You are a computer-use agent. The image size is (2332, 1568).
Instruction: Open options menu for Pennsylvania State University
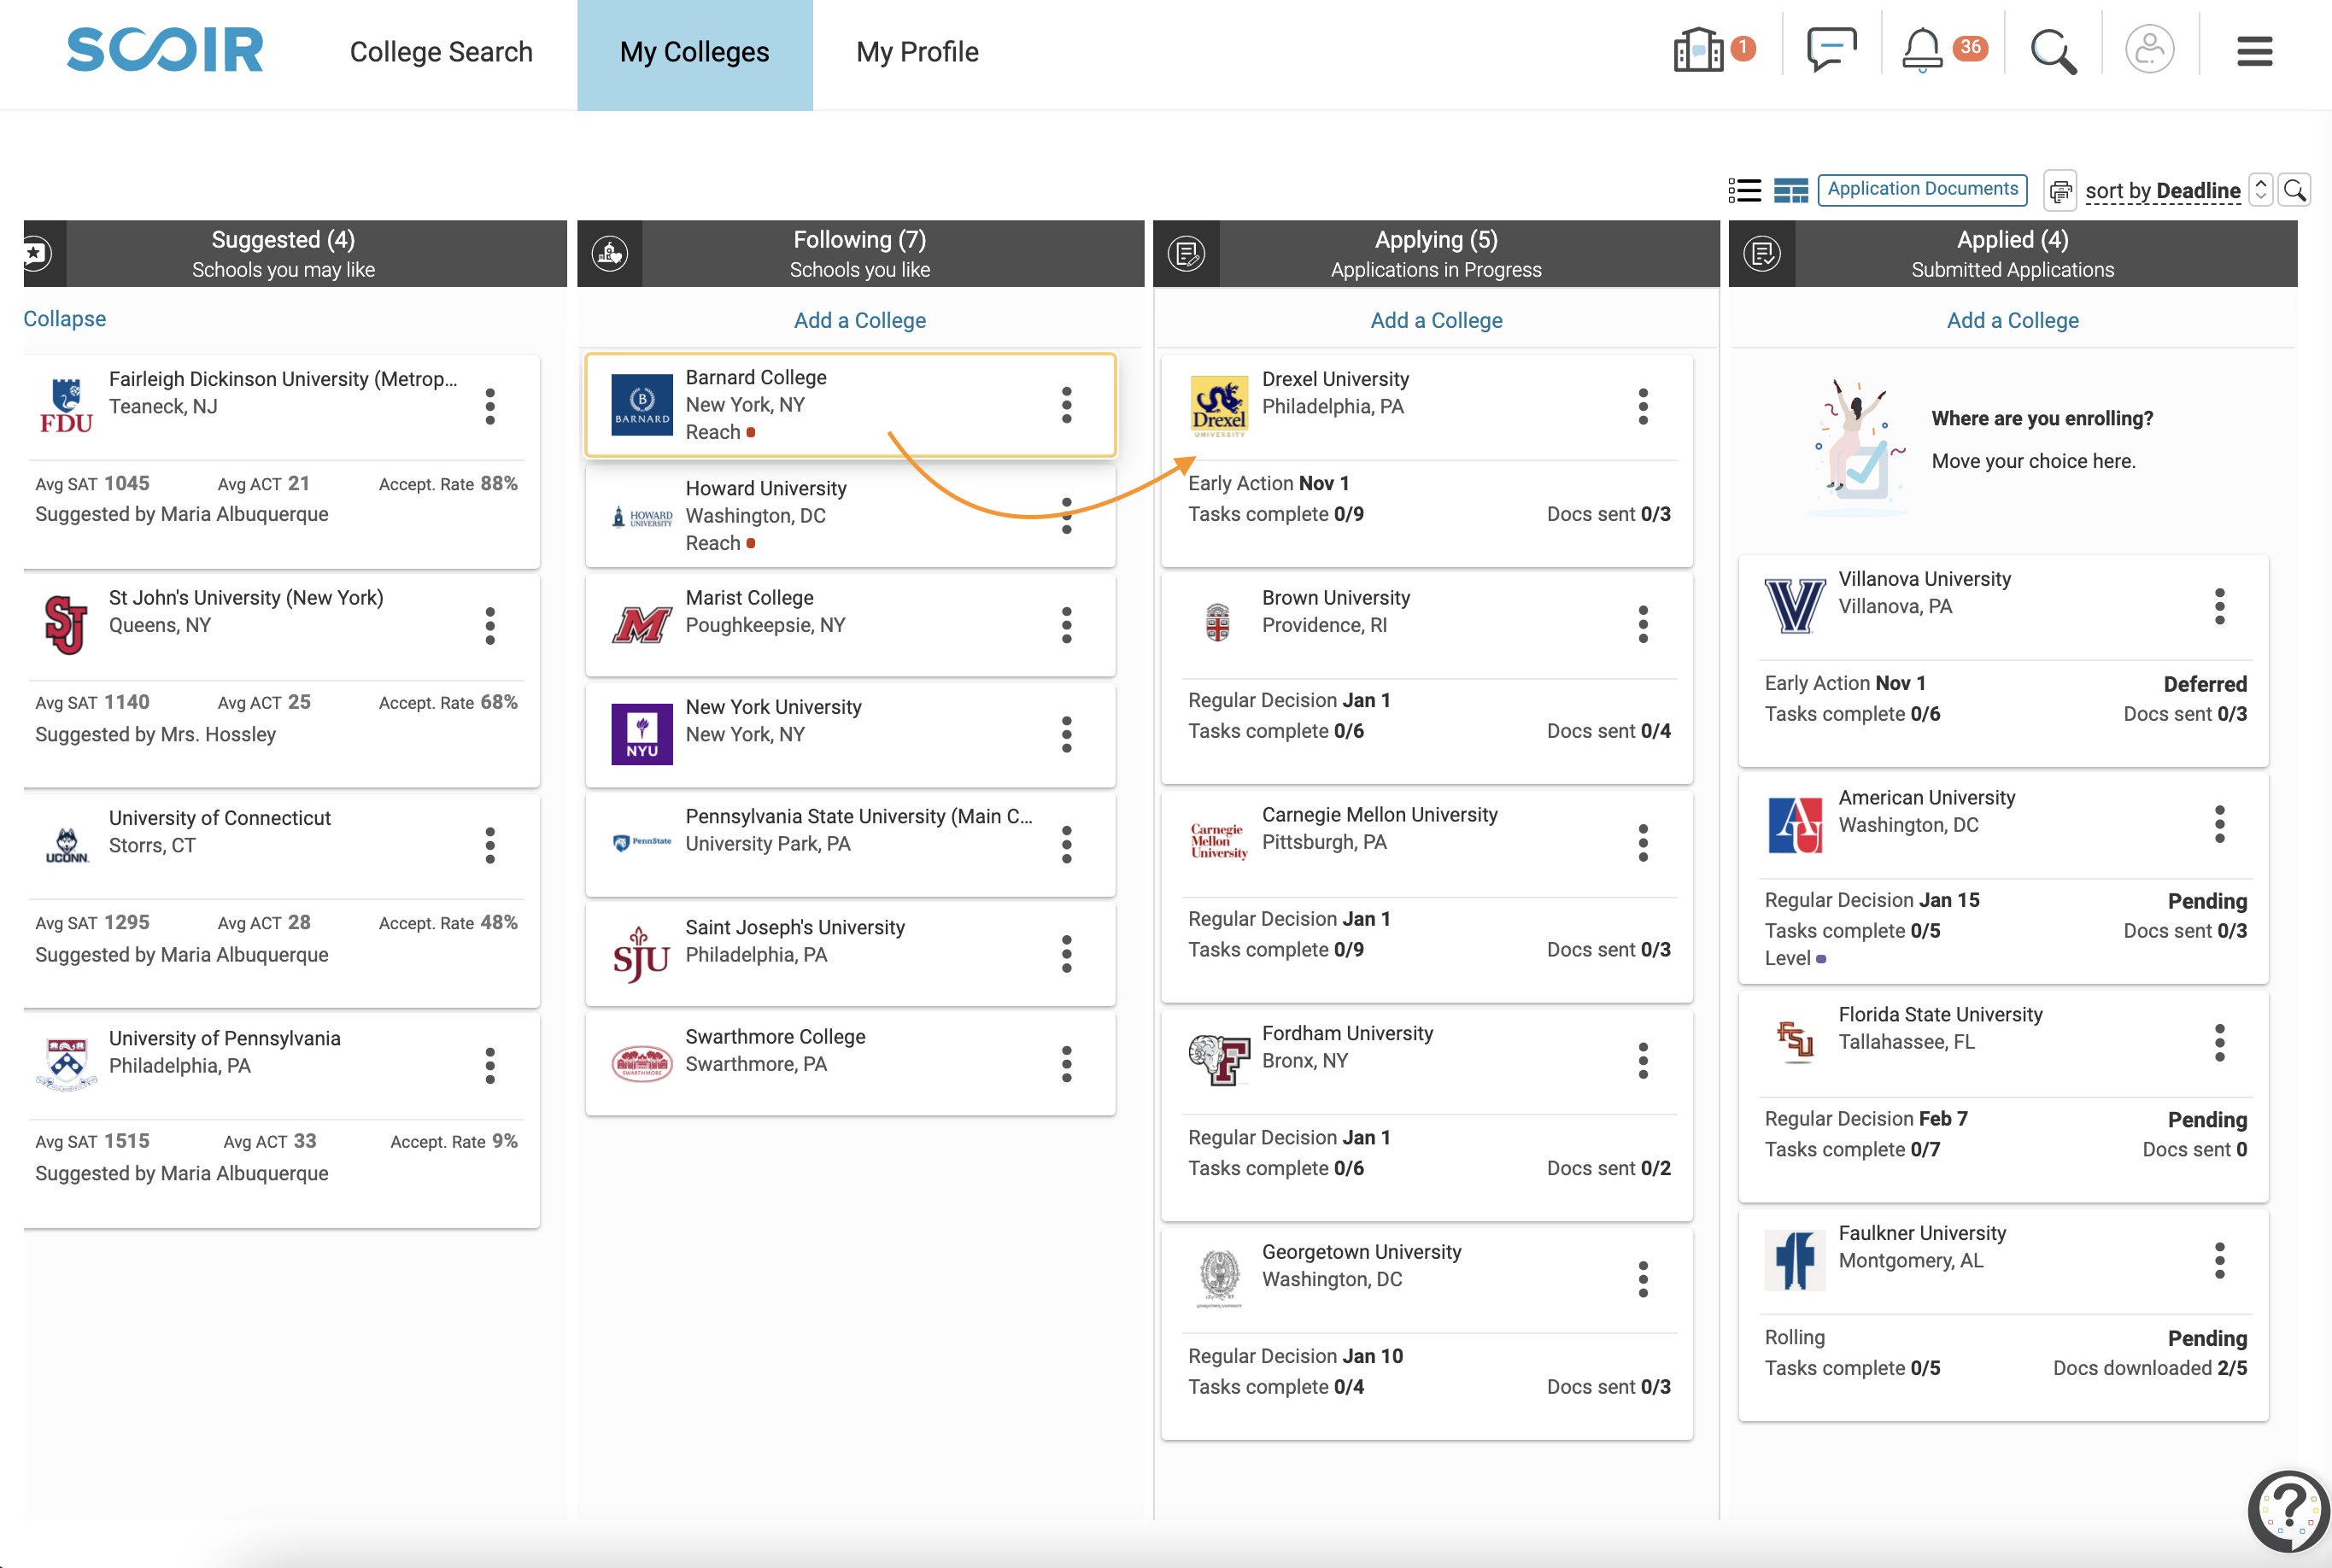1067,844
